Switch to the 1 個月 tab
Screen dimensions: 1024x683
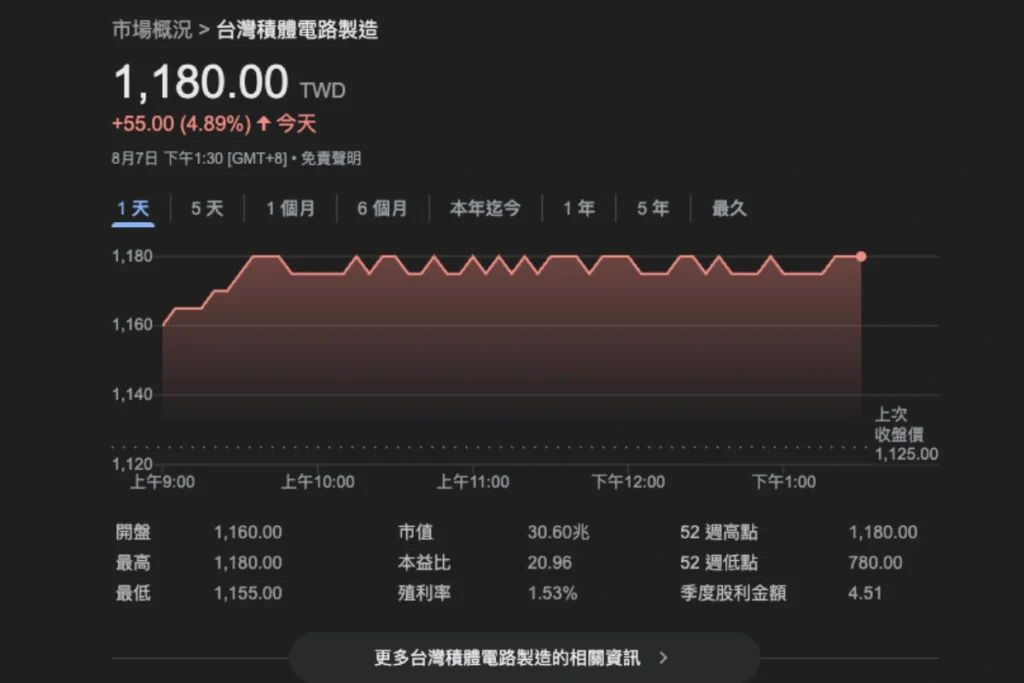(291, 209)
